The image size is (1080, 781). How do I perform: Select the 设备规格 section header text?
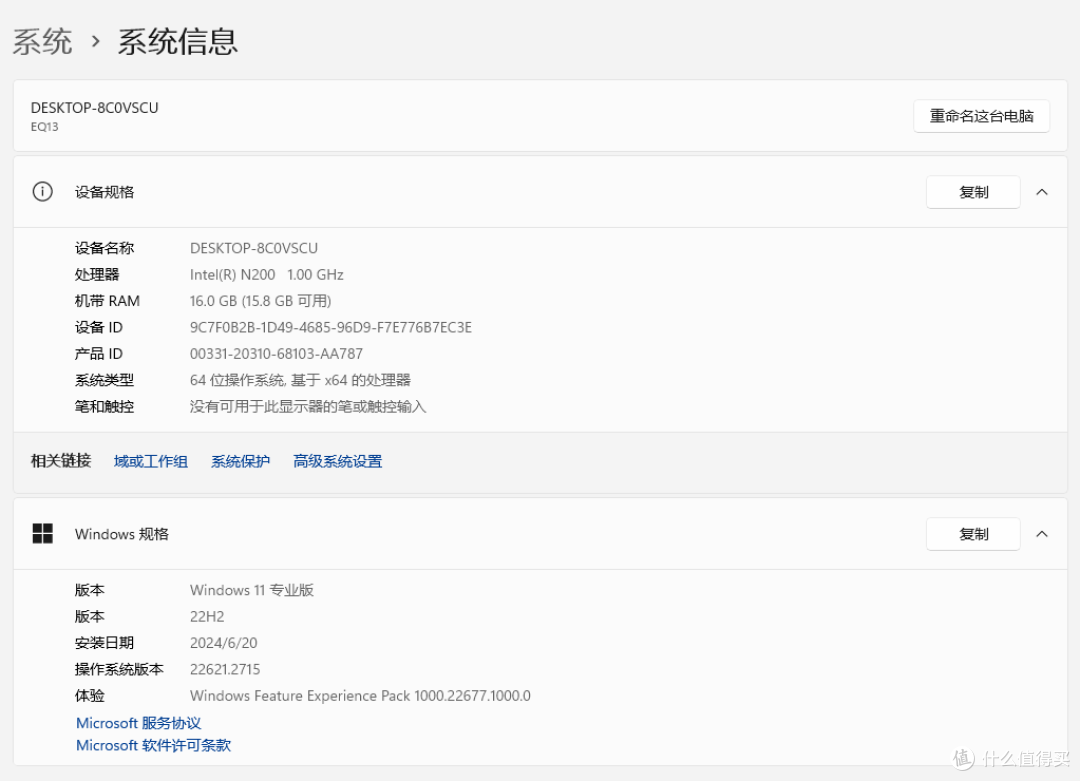click(x=104, y=192)
